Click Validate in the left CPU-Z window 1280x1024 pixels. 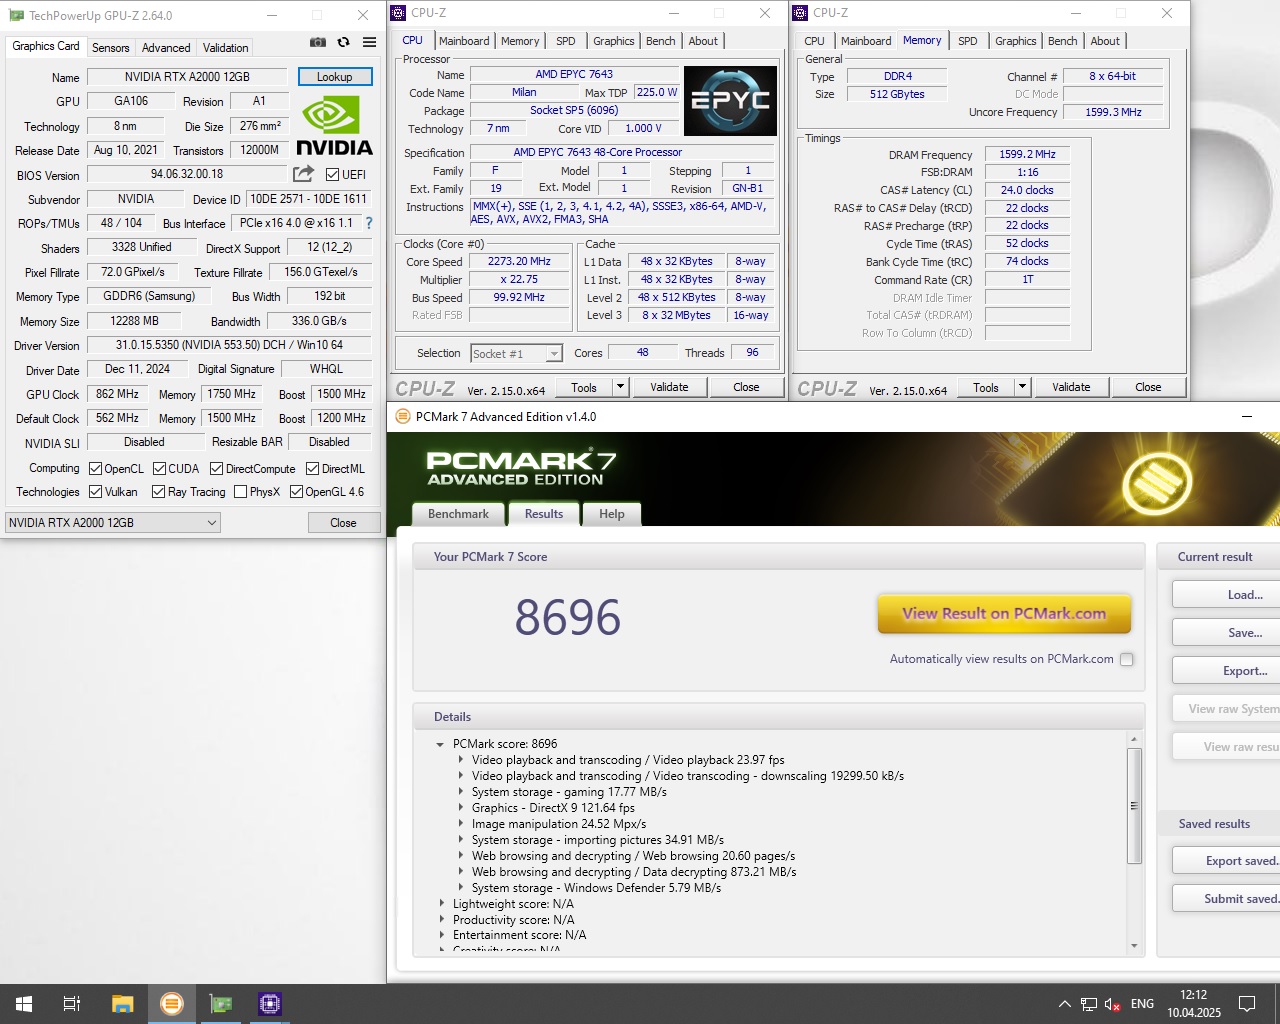tap(669, 387)
